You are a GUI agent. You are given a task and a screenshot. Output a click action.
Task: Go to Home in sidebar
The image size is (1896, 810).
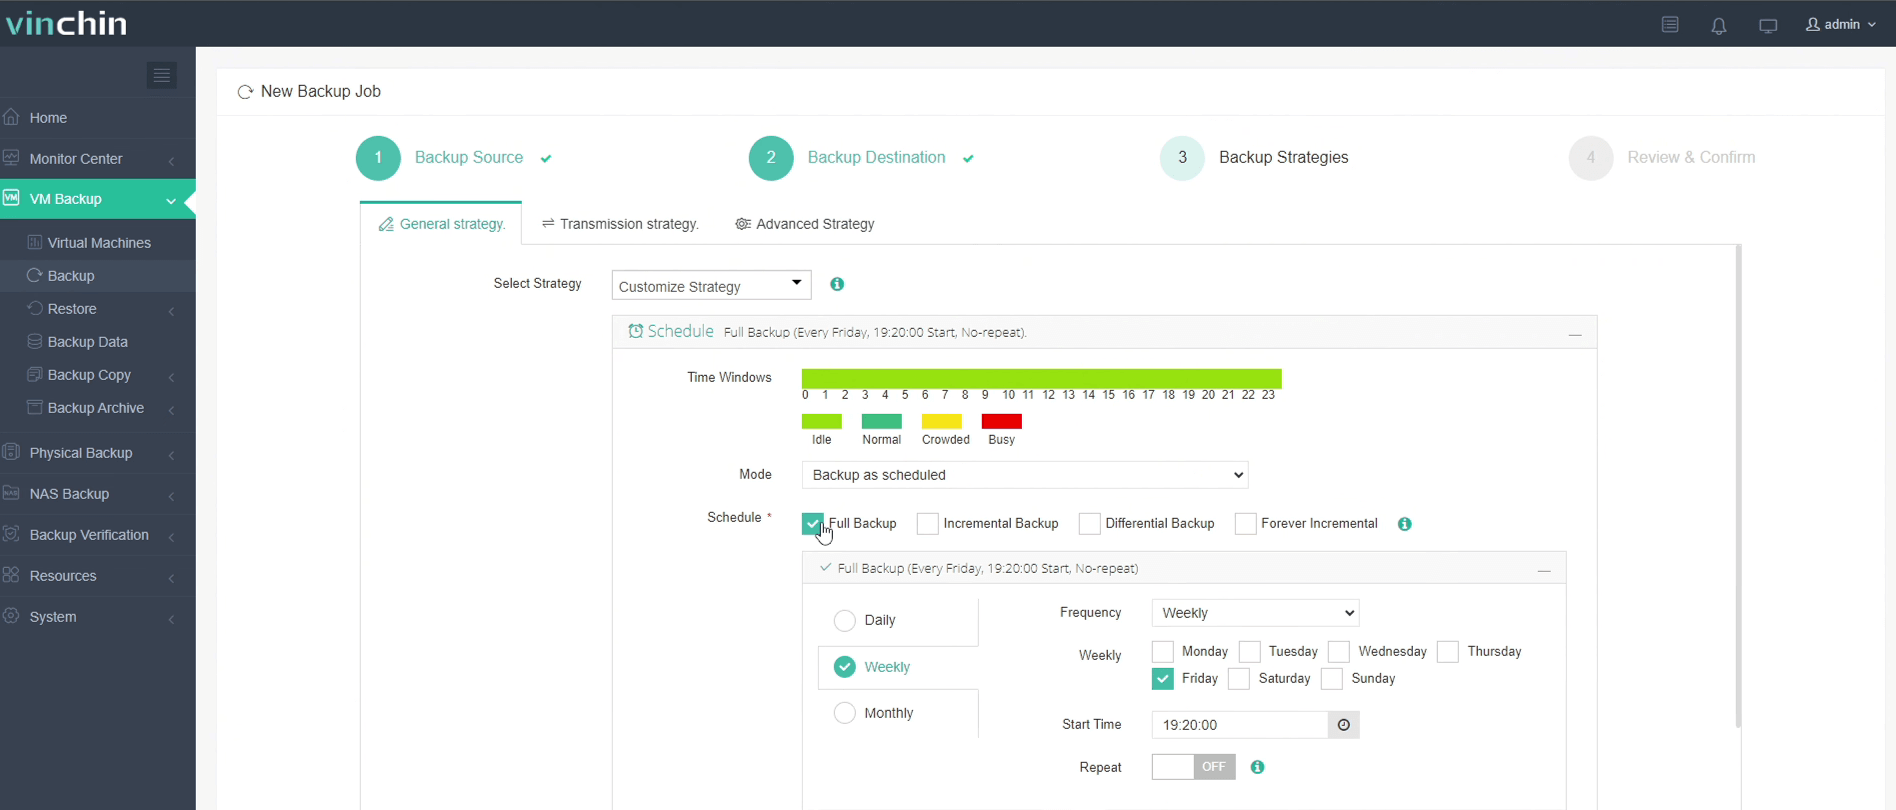coord(98,117)
